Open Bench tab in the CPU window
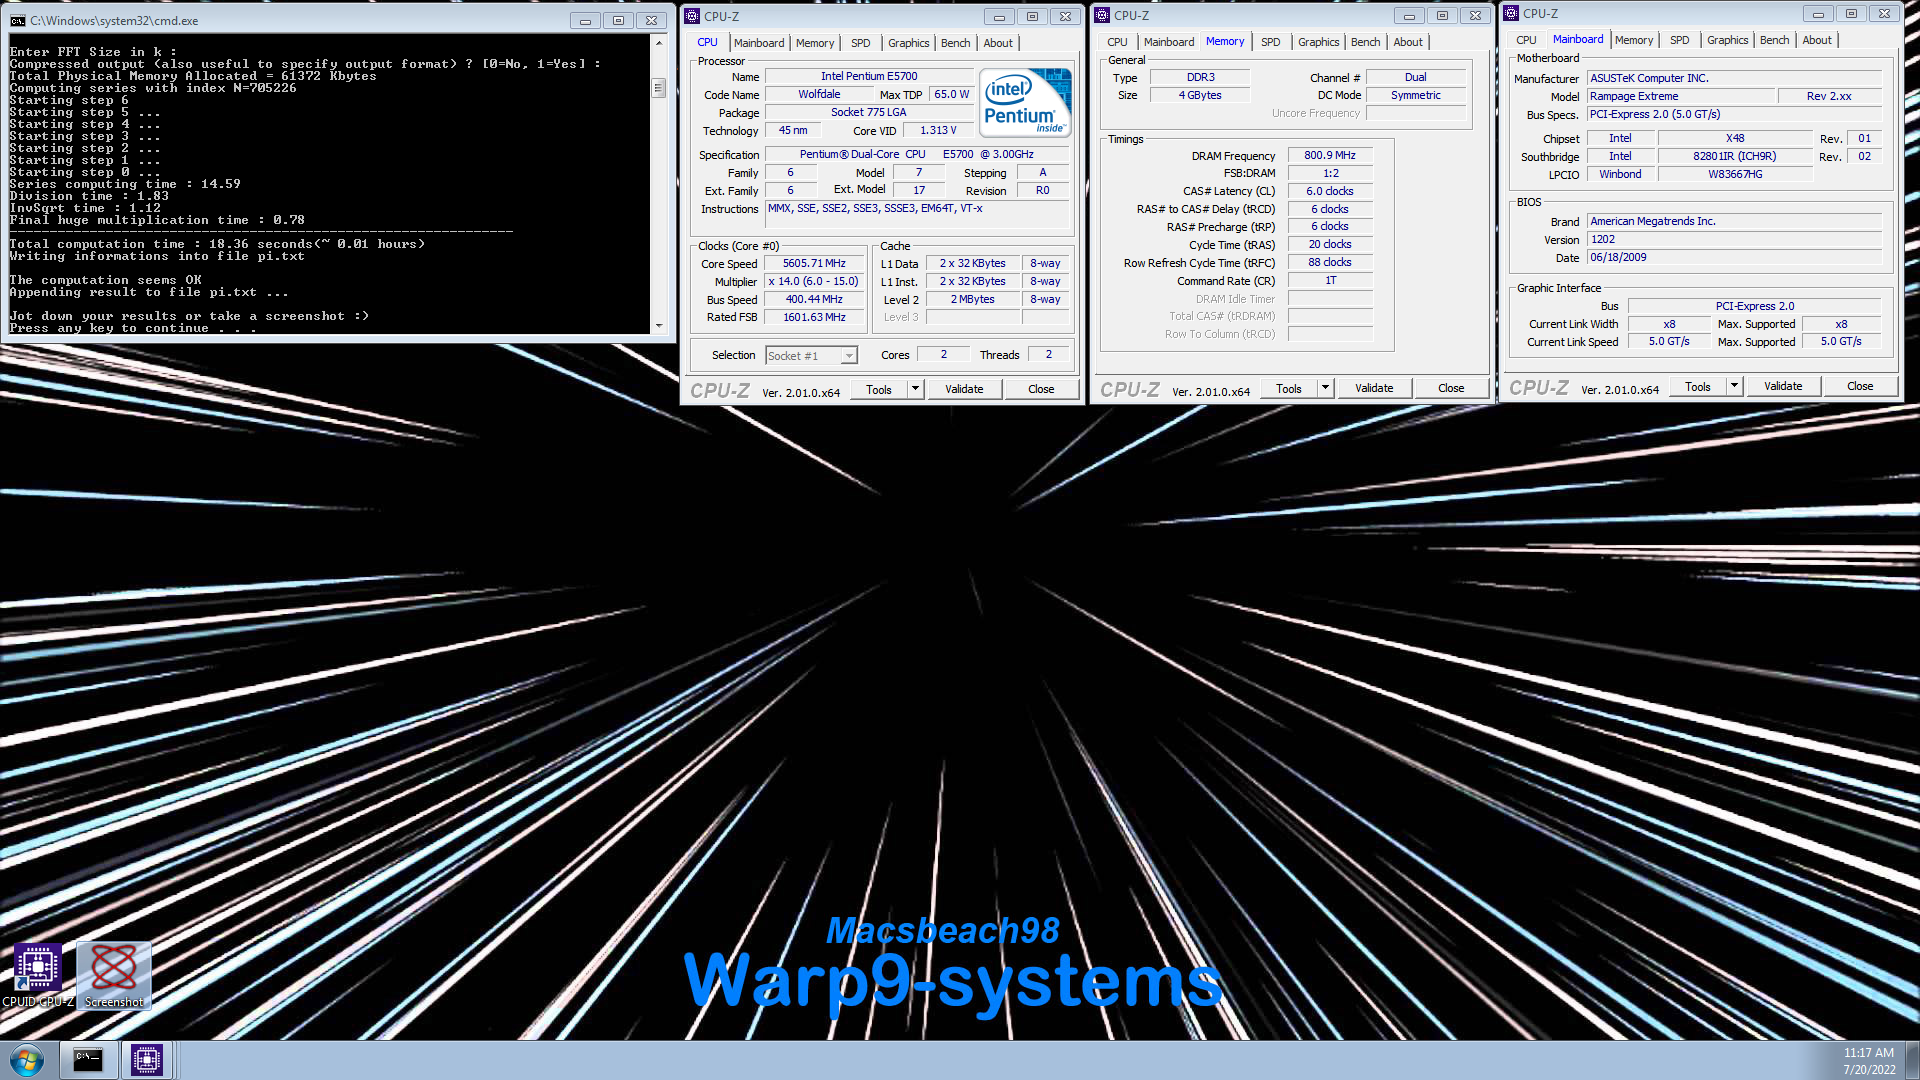The image size is (1920, 1080). (956, 43)
